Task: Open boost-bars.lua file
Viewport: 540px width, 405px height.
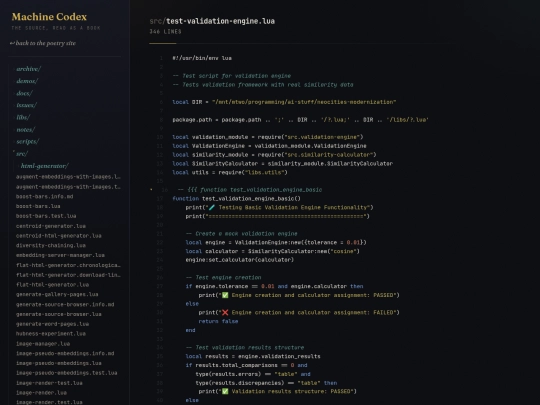Action: tap(38, 206)
